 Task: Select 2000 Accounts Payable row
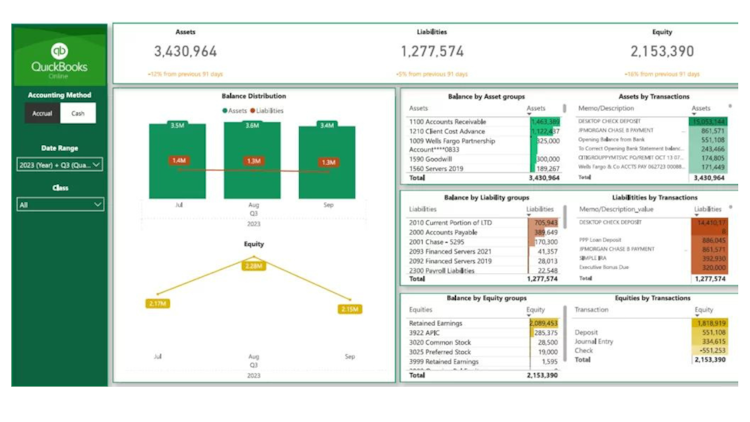(x=483, y=233)
